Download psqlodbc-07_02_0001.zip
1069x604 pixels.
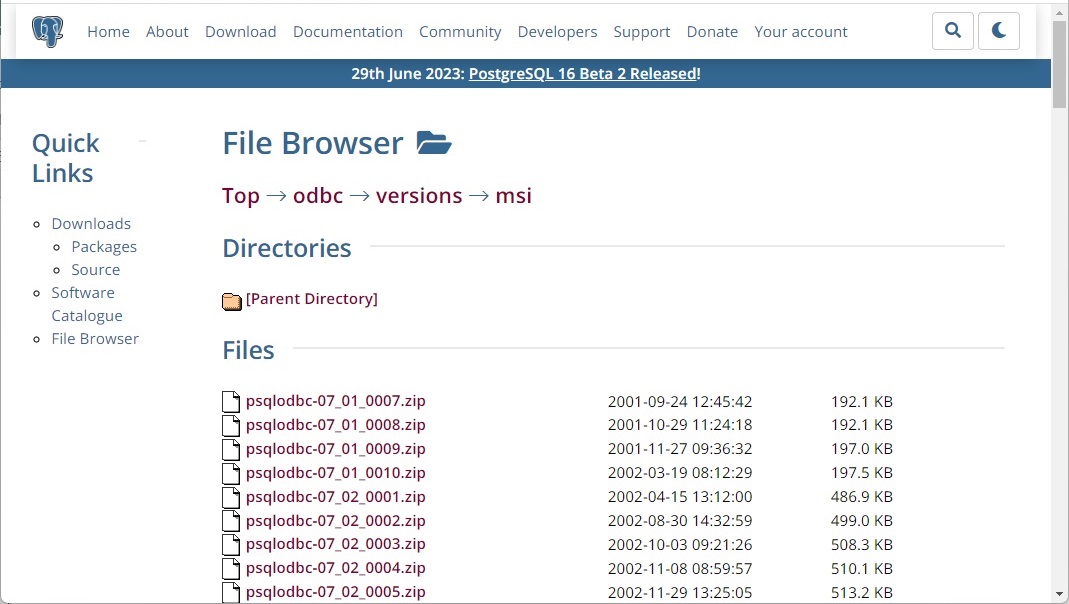tap(335, 496)
